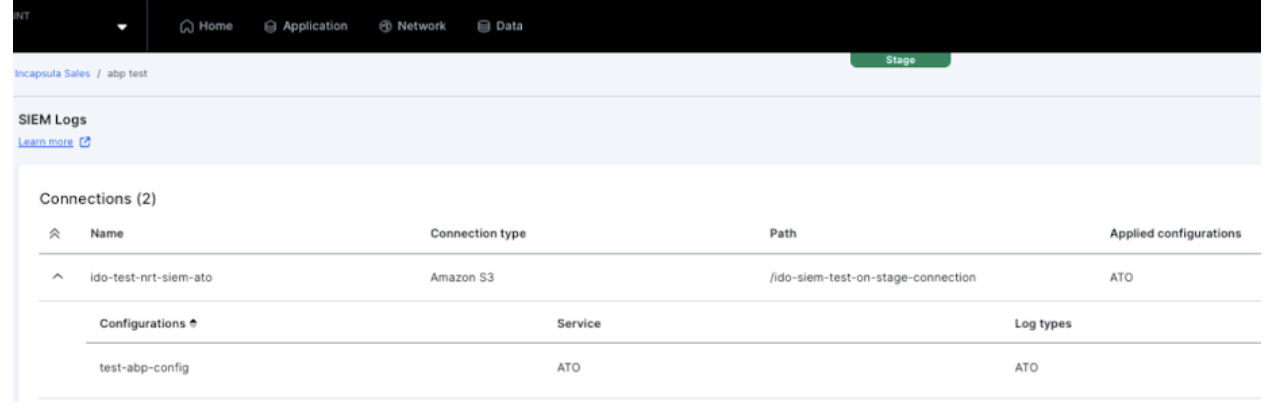Click the Name column header

(107, 234)
